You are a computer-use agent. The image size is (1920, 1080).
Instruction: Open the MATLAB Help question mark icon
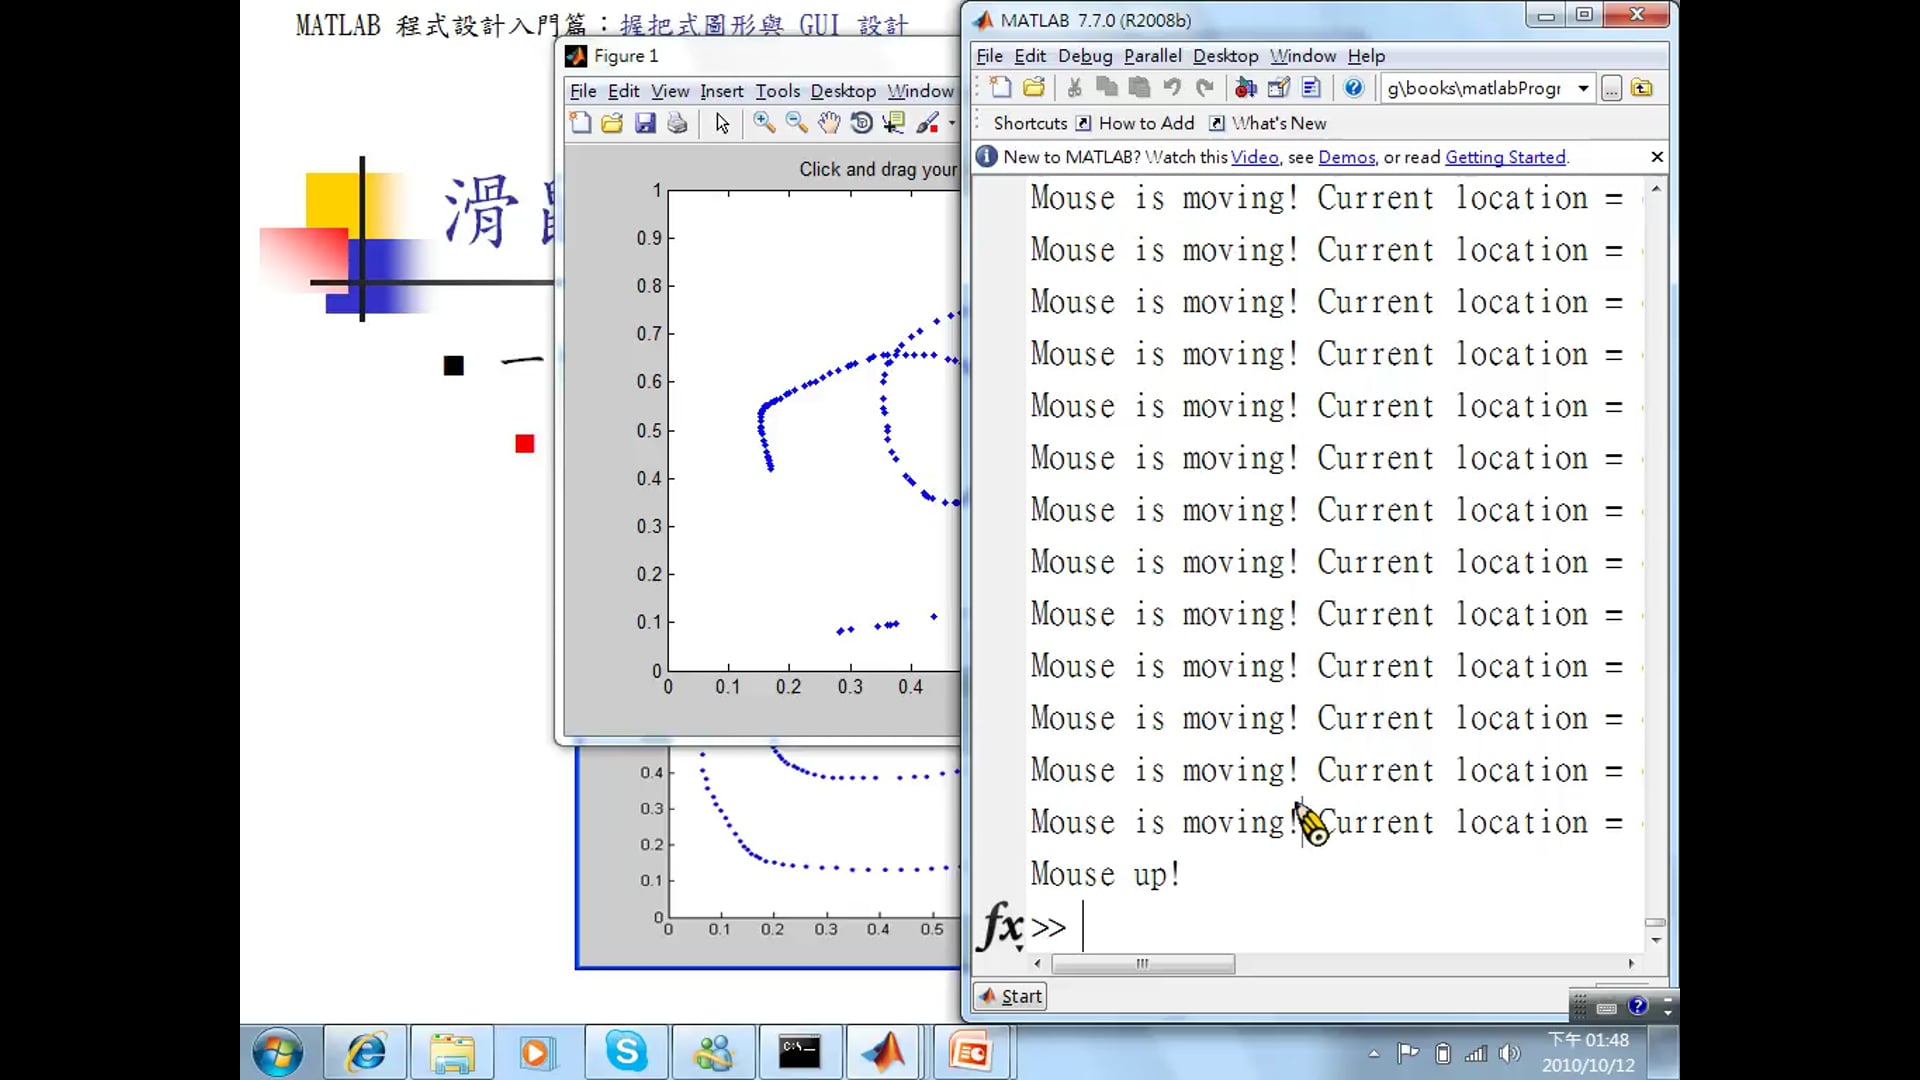tap(1353, 88)
